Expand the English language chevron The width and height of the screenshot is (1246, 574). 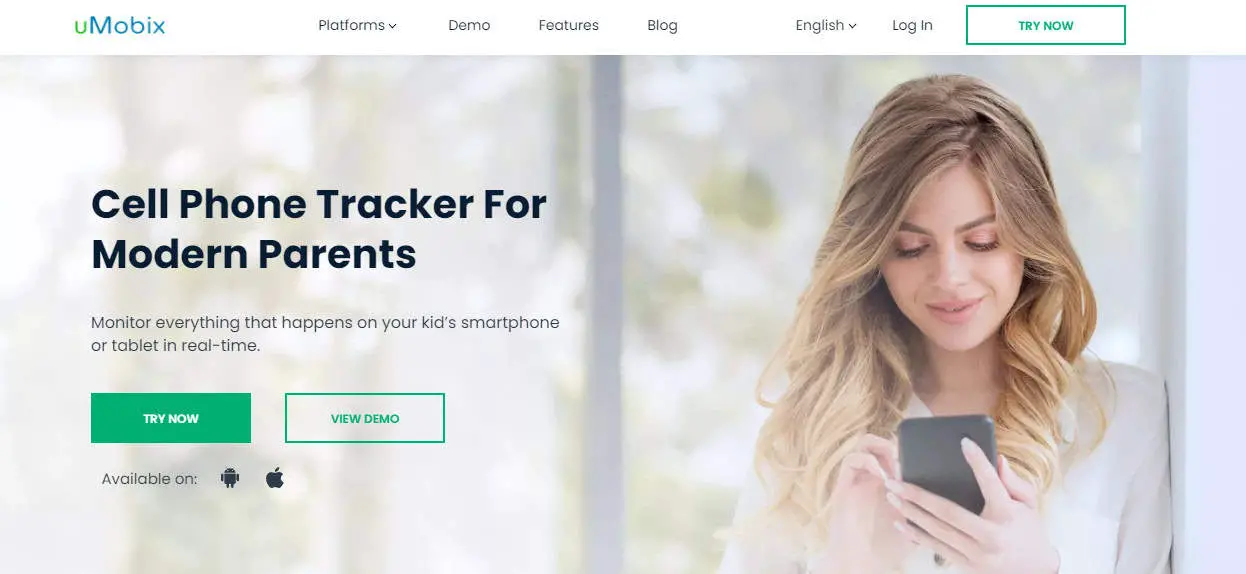click(x=853, y=26)
